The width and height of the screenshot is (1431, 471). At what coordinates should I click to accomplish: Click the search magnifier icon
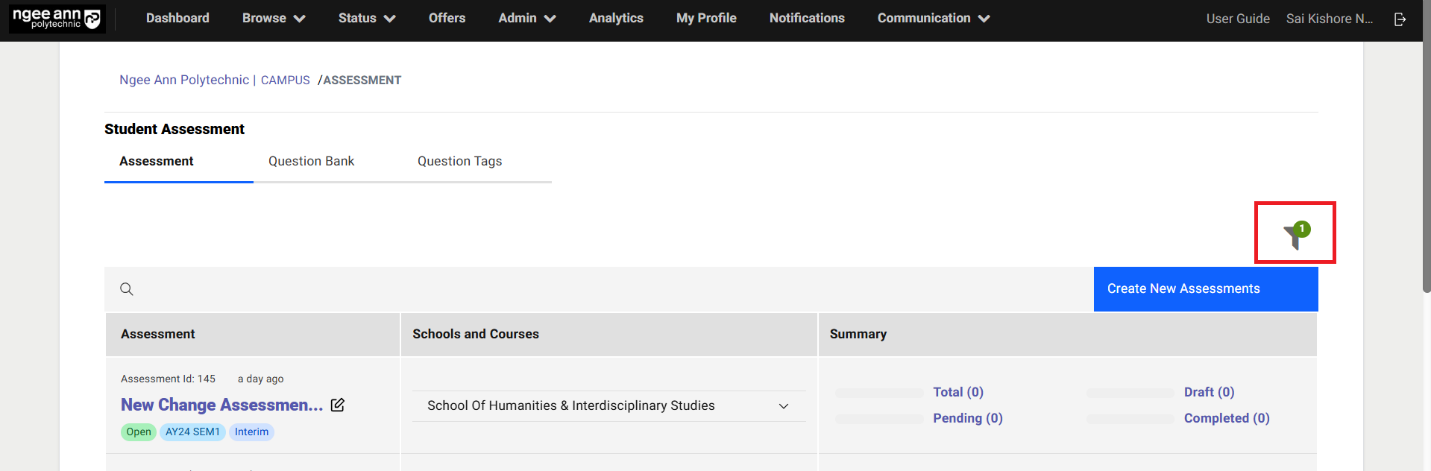(x=127, y=289)
